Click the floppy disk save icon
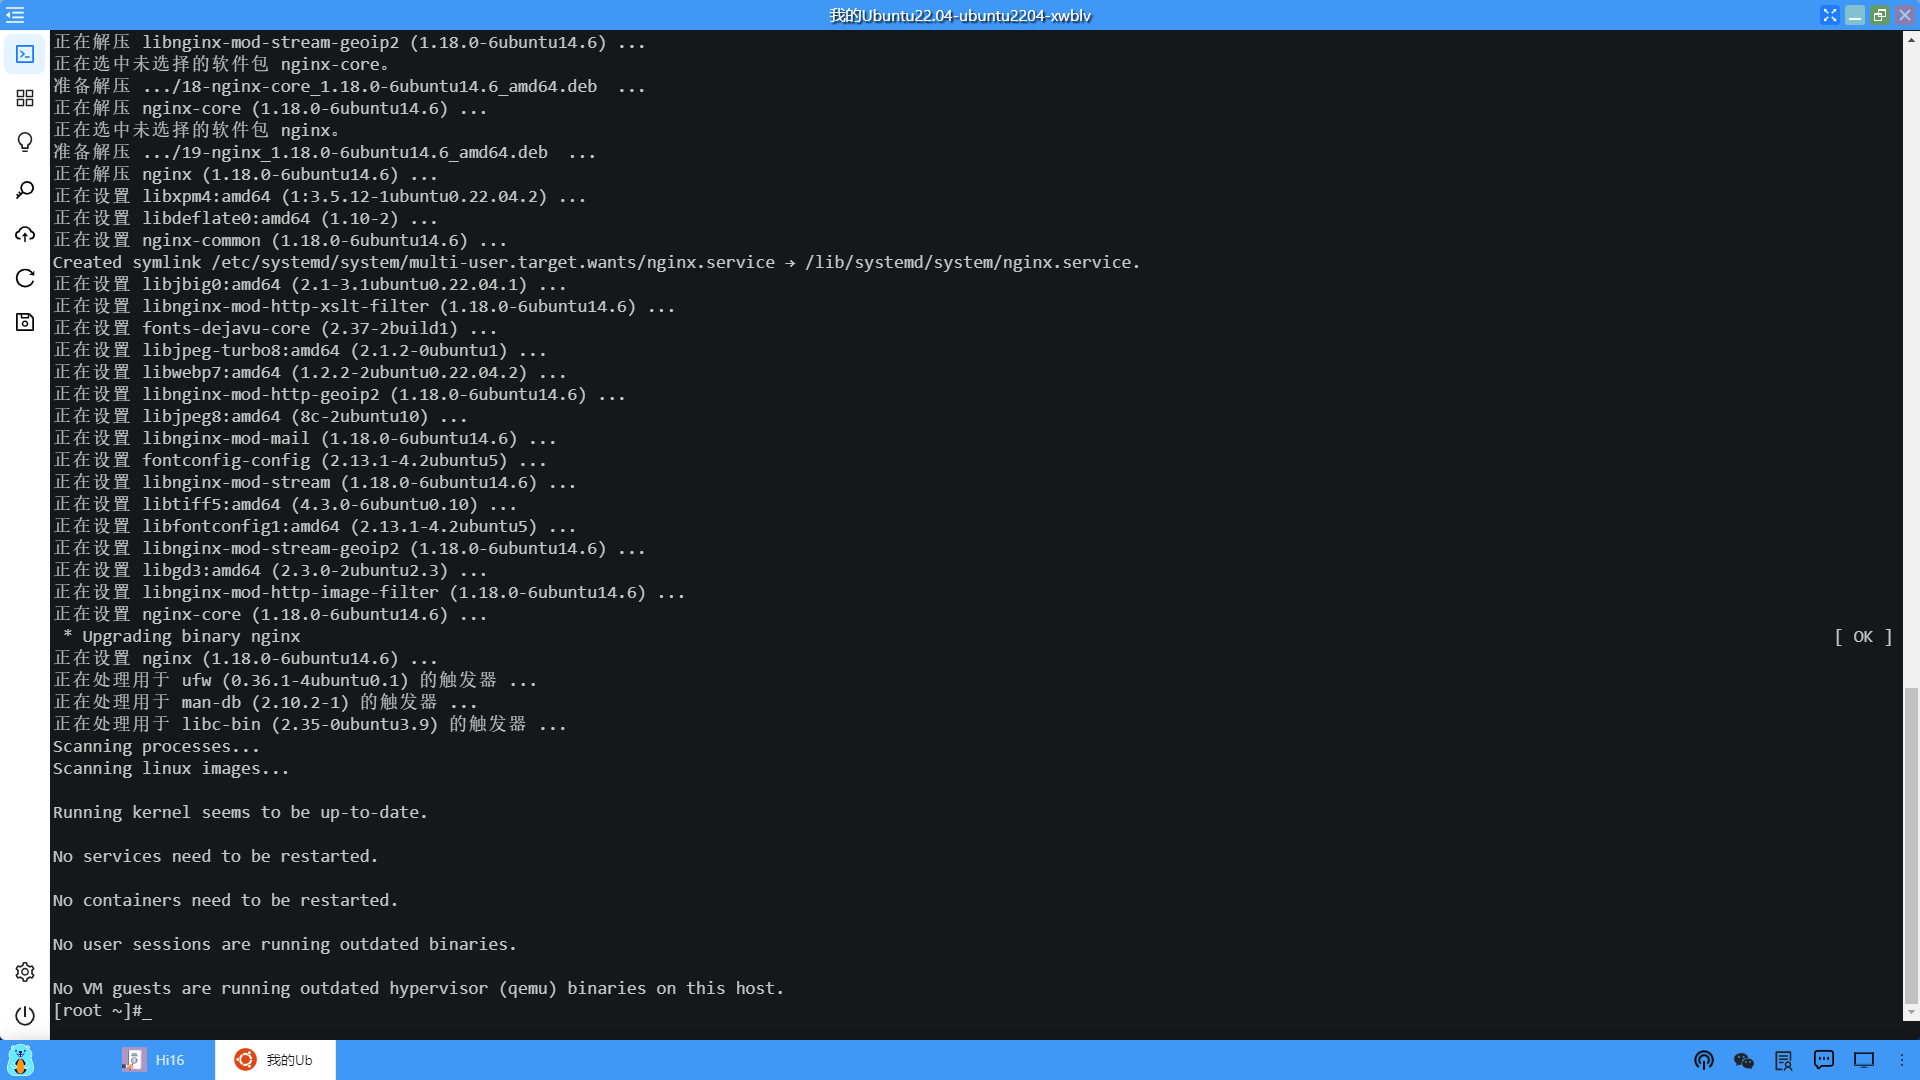Viewport: 1920px width, 1080px height. [x=25, y=322]
